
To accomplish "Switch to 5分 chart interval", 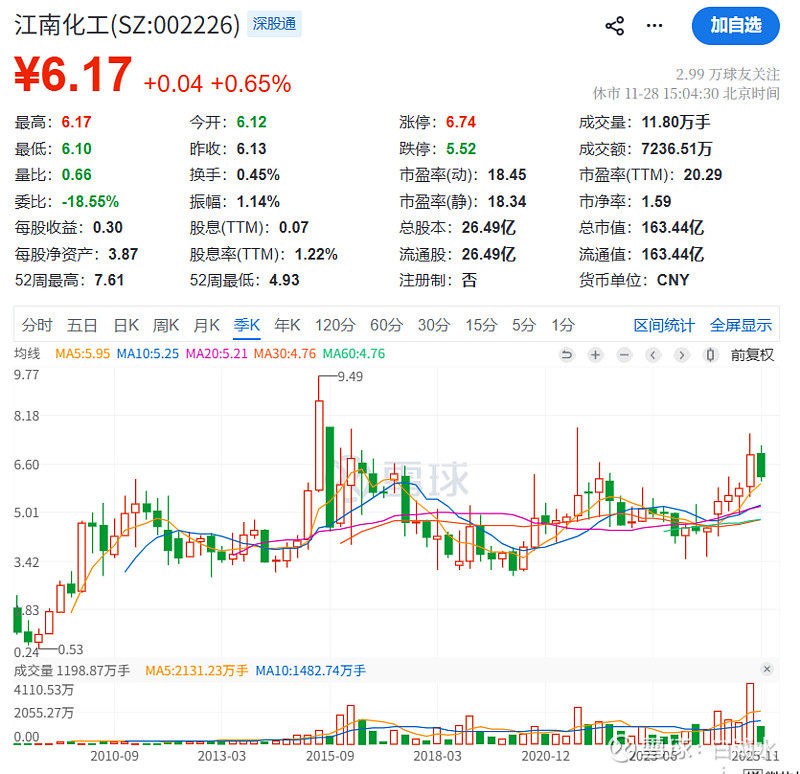I will tap(523, 325).
